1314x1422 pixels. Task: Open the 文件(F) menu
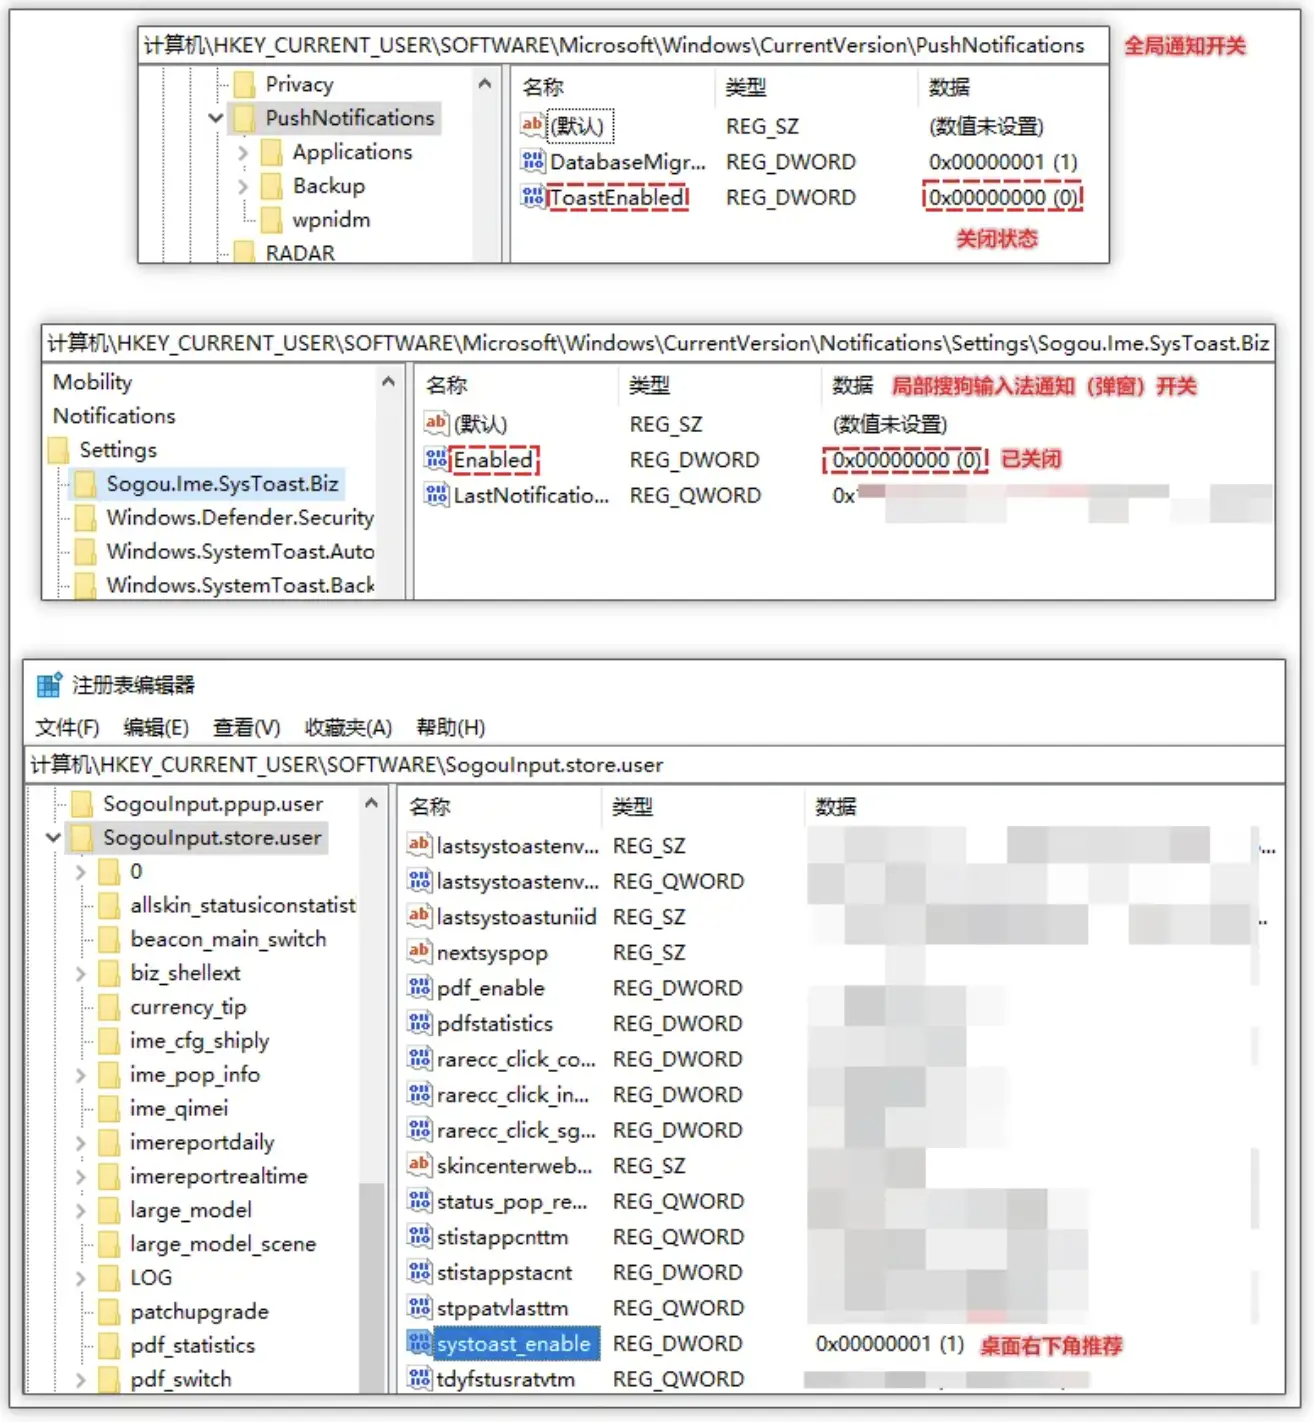(x=67, y=727)
